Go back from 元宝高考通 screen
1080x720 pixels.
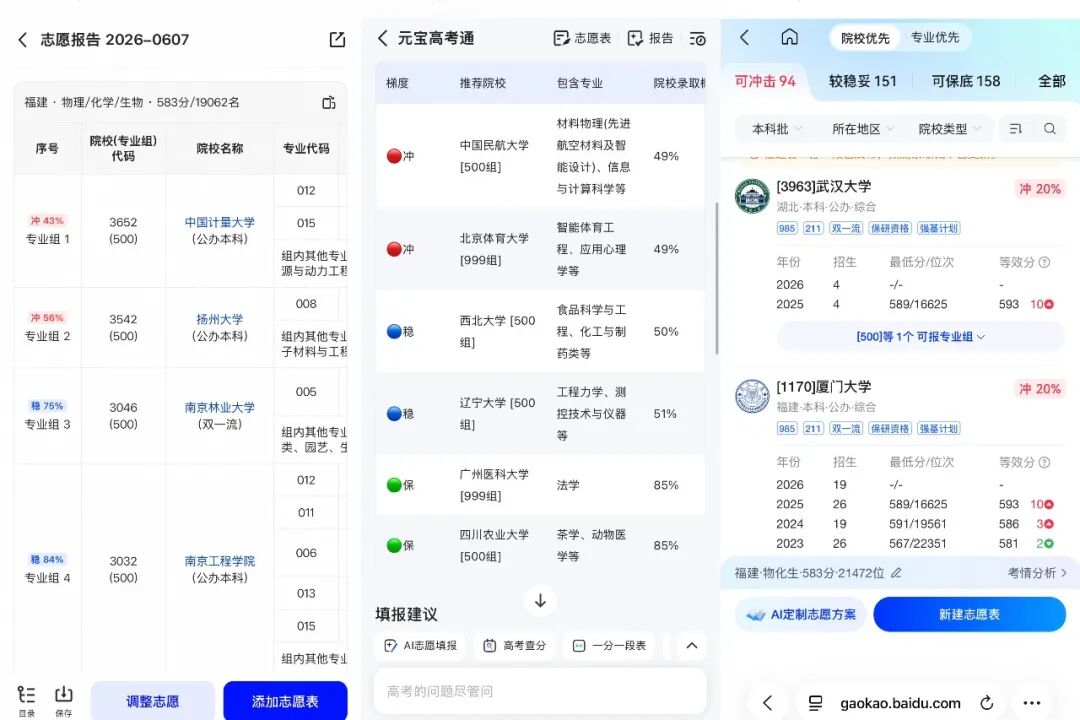[383, 38]
